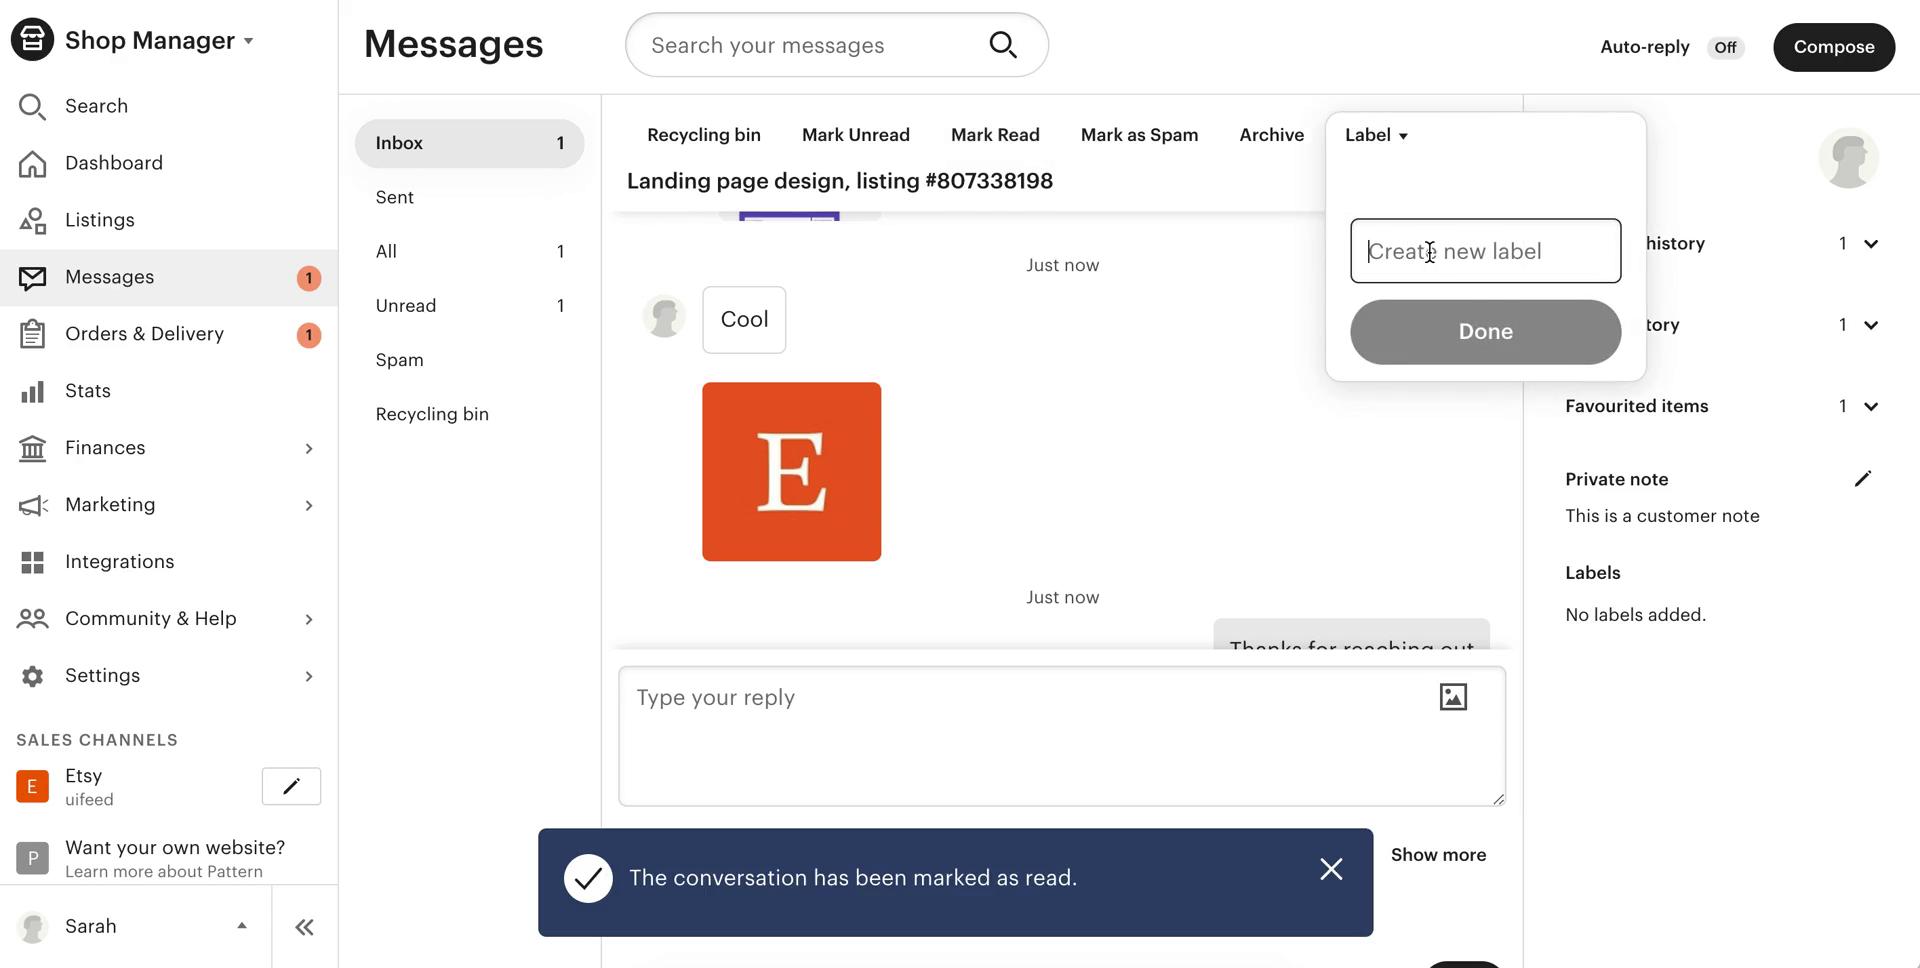
Task: Click the Messages envelope icon
Action: (32, 277)
